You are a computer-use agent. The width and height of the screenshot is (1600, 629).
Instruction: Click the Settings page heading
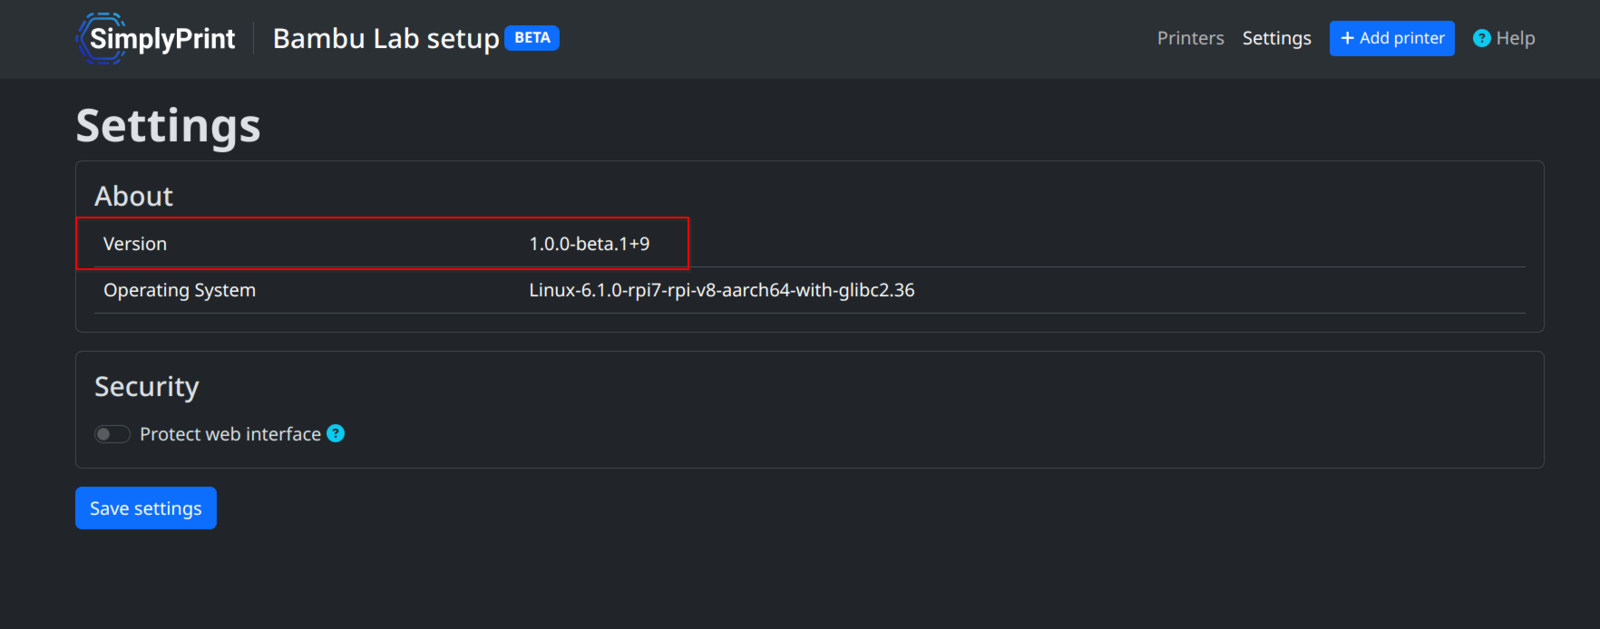168,126
